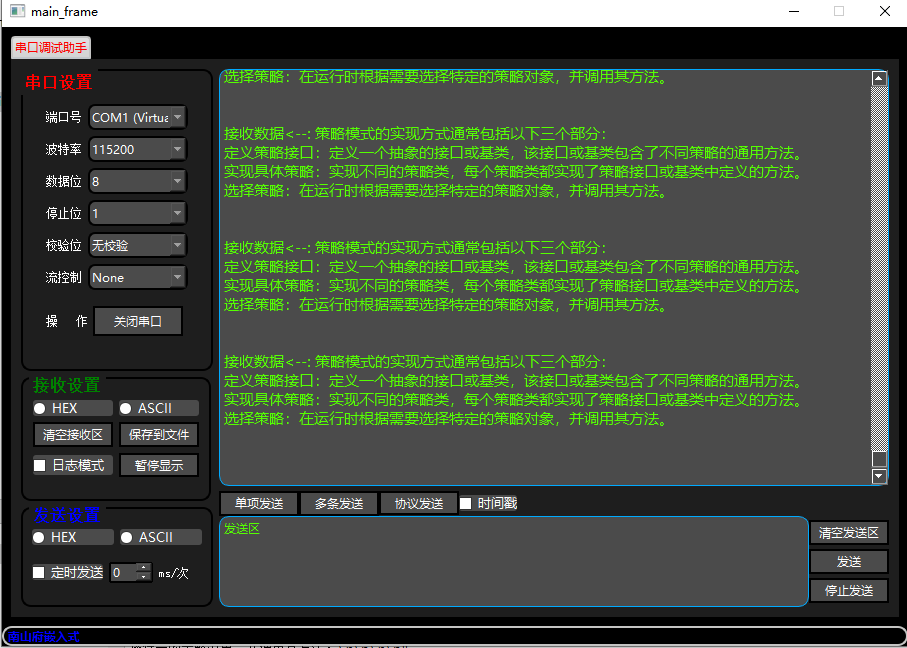Open the 数据位 dropdown
This screenshot has height=648, width=907.
coord(137,181)
